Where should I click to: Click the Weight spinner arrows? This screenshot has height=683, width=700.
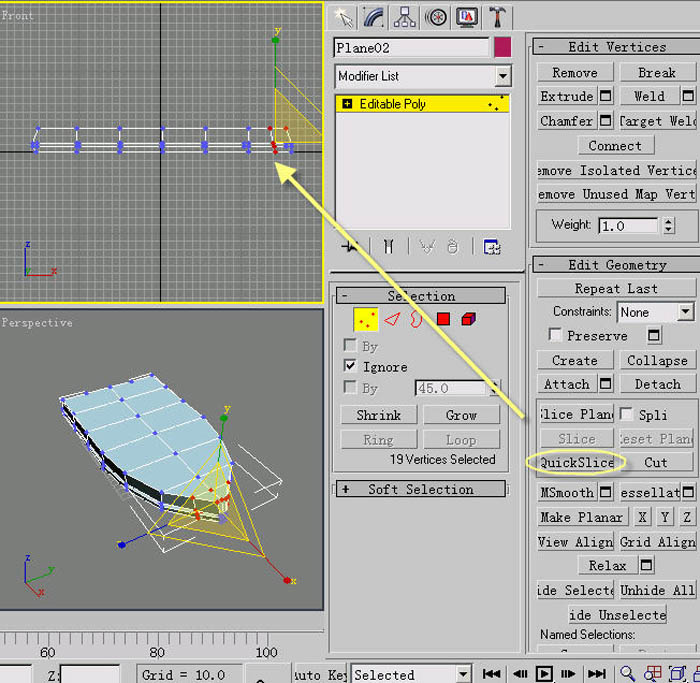(668, 226)
